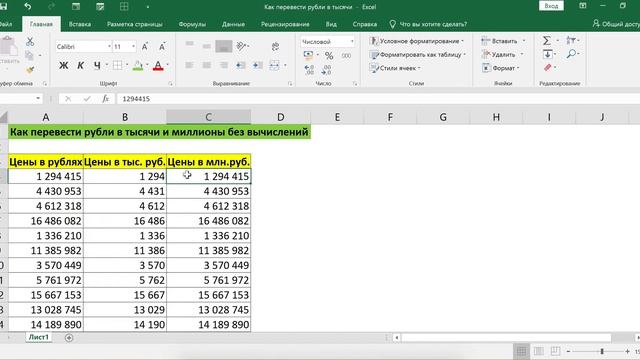Click the Increase Indent icon
Screen dimensions: 640x360
tap(258, 65)
